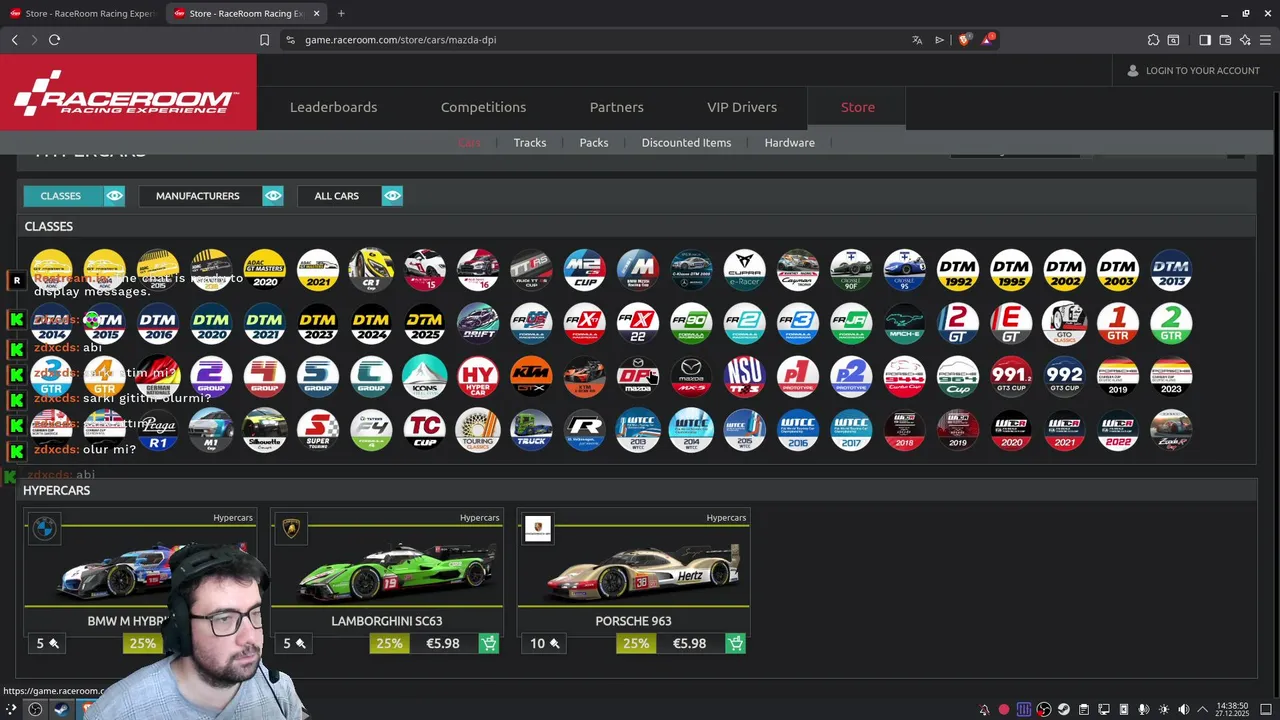Show the All Cars filter
The width and height of the screenshot is (1280, 720).
click(337, 196)
